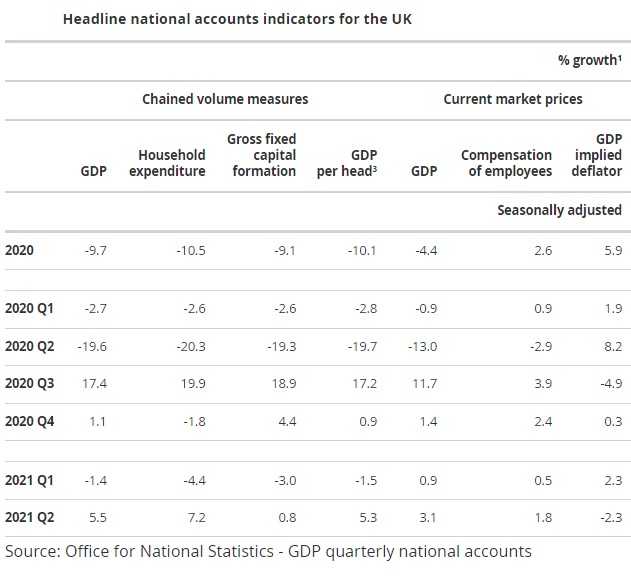Click the '% growth' label with footnote

(589, 60)
